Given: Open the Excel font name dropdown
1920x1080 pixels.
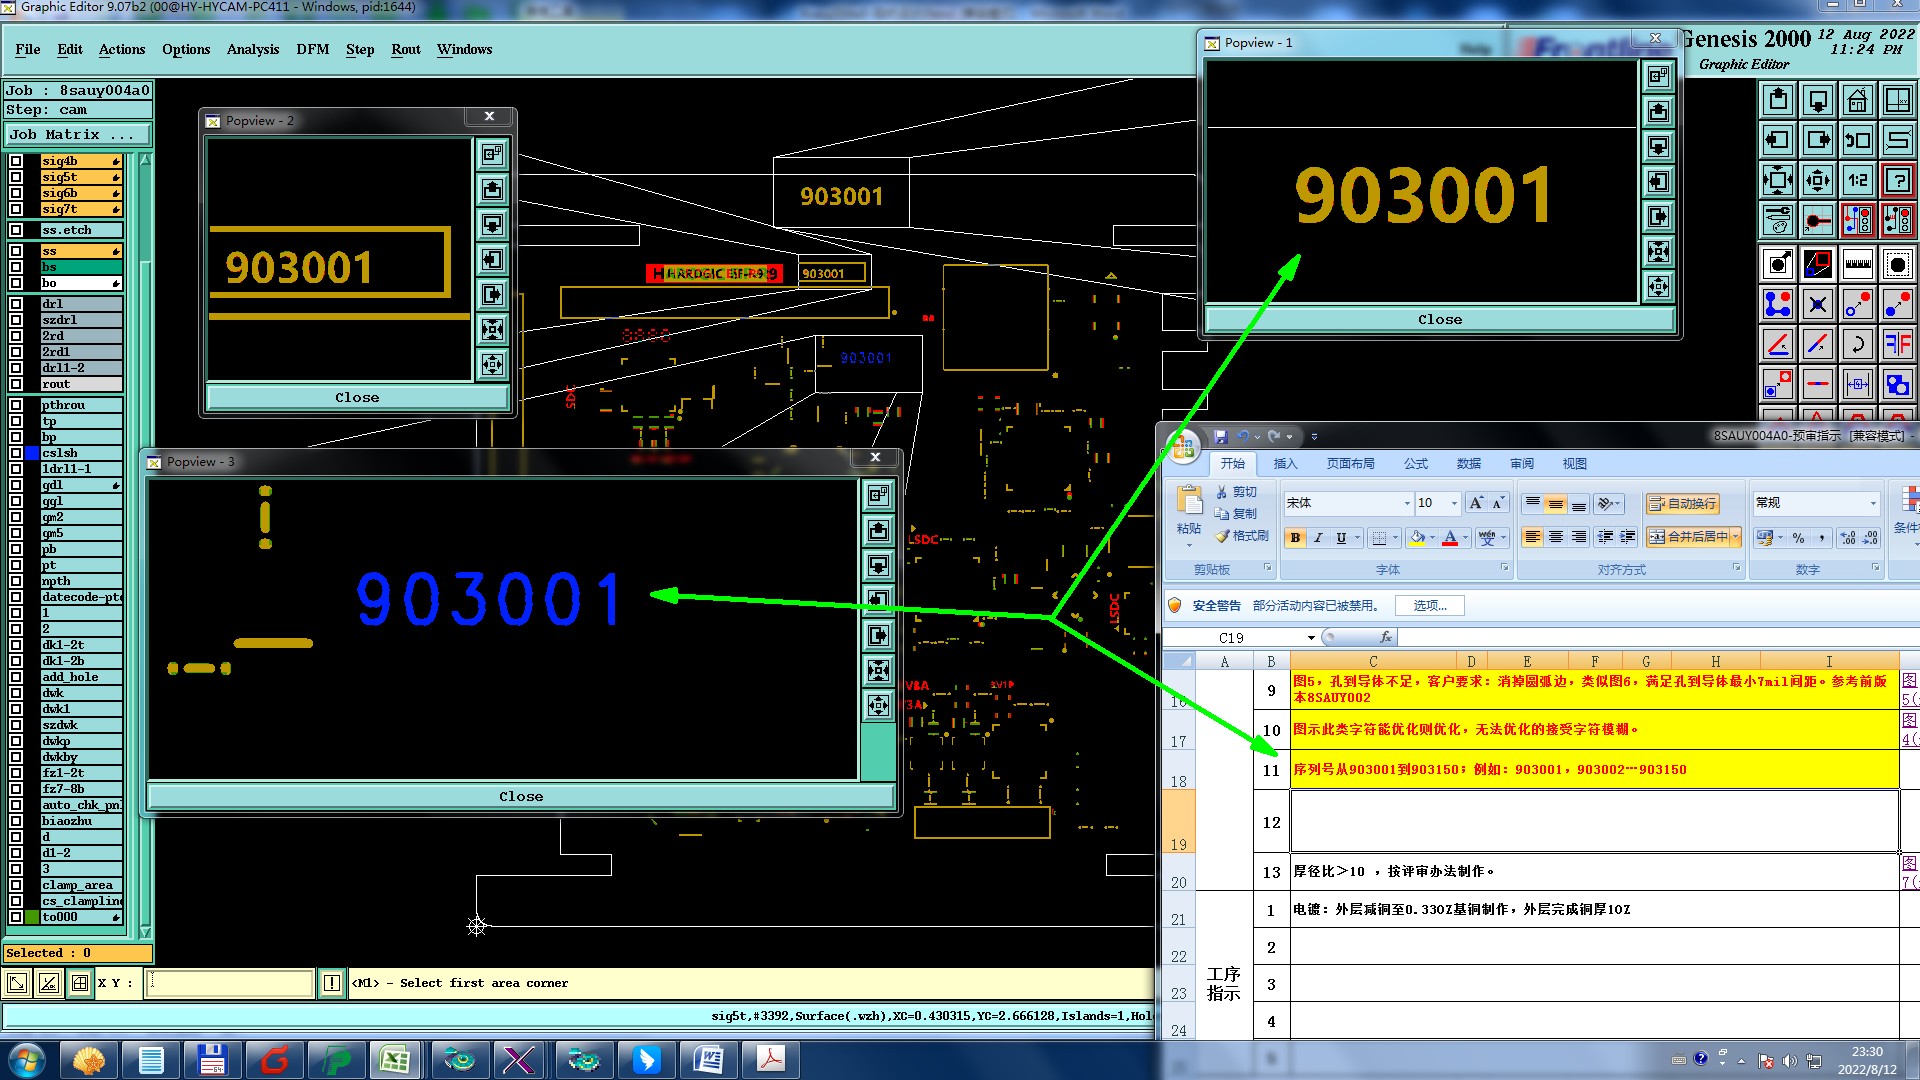Looking at the screenshot, I should pos(1407,503).
